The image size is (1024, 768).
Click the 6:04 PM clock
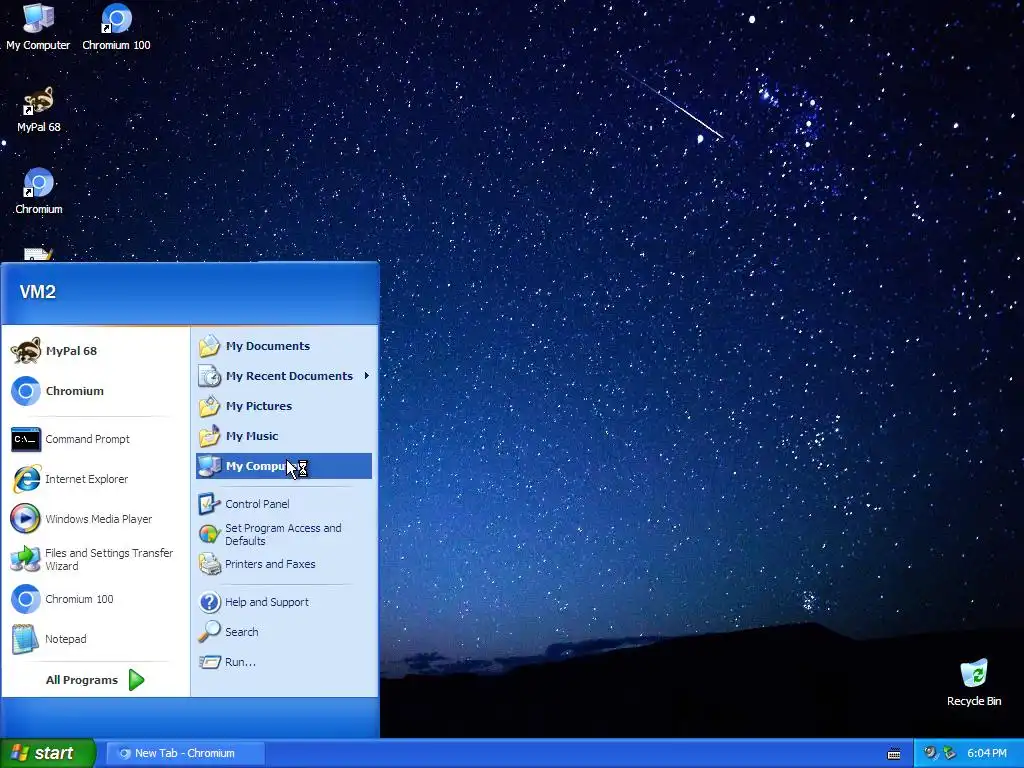pos(987,753)
